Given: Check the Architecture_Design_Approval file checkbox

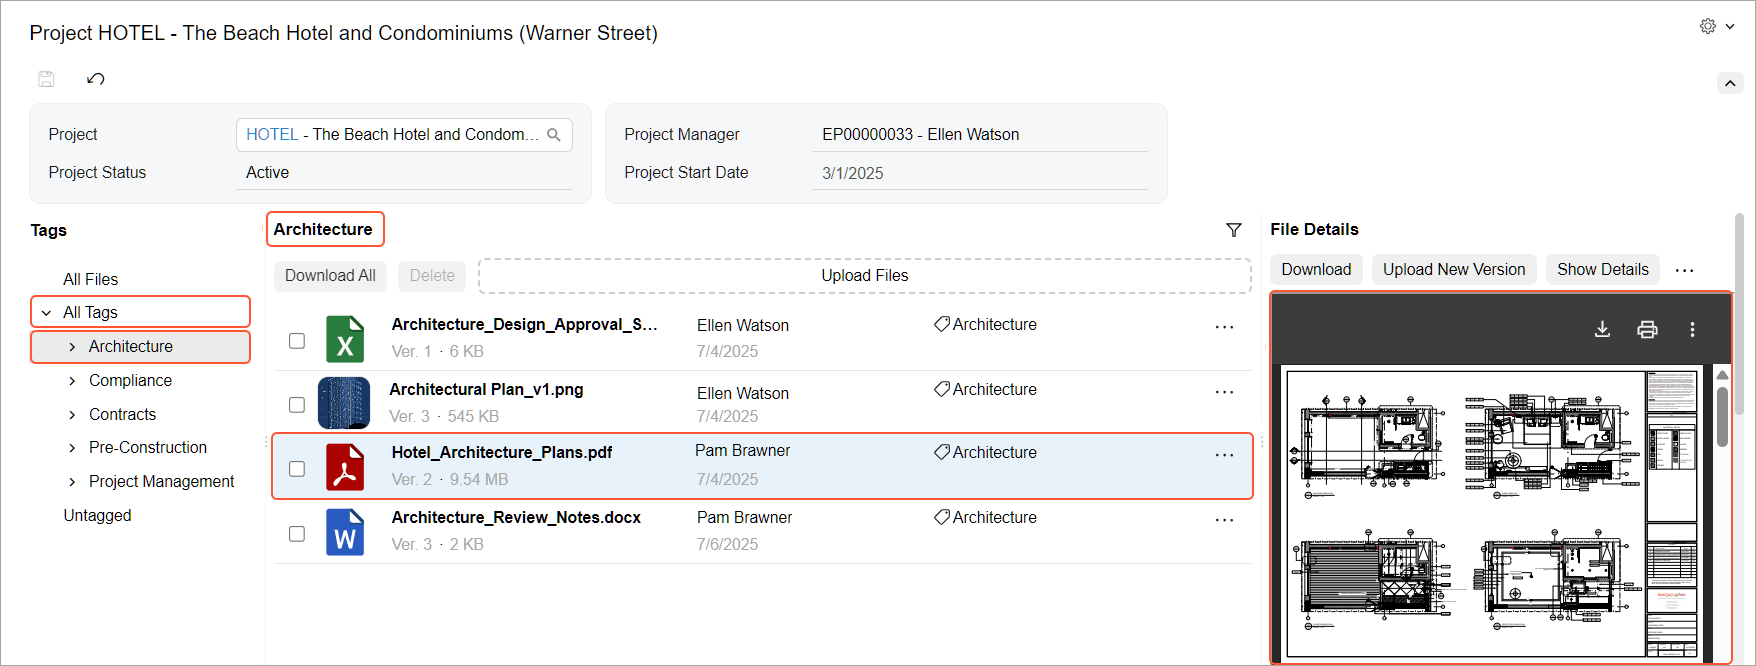Looking at the screenshot, I should click(297, 341).
